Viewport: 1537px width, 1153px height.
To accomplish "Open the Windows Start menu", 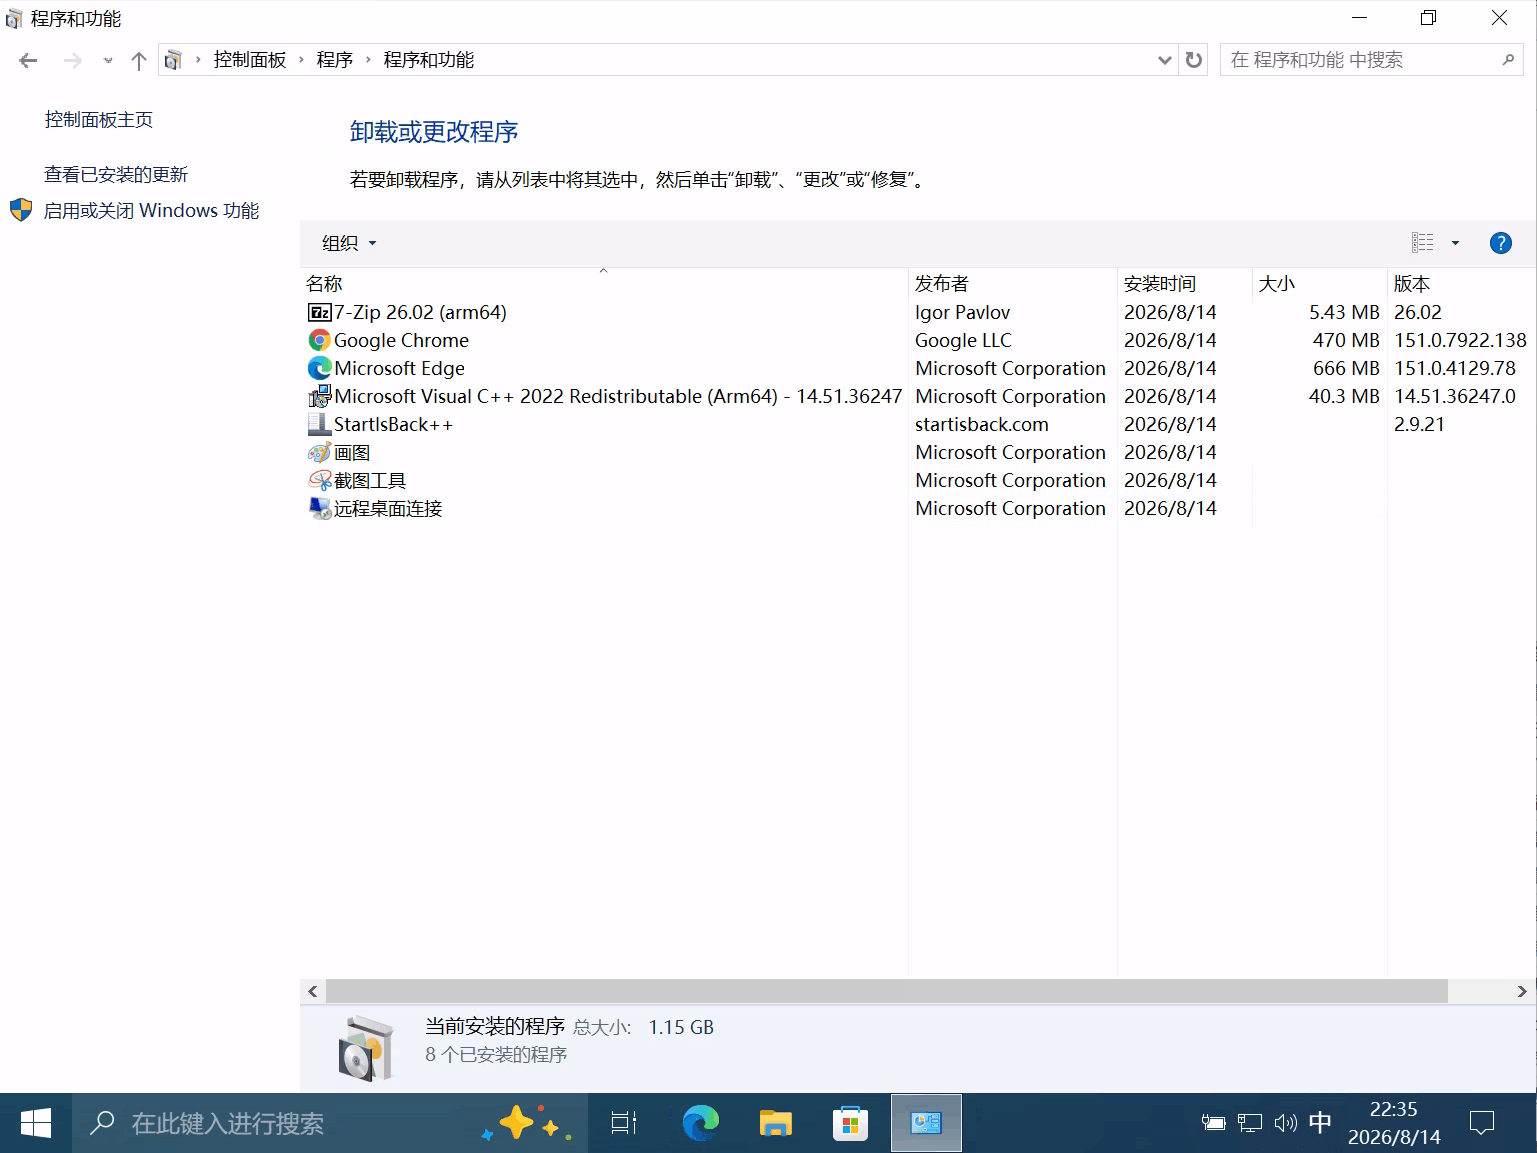I will tap(36, 1123).
